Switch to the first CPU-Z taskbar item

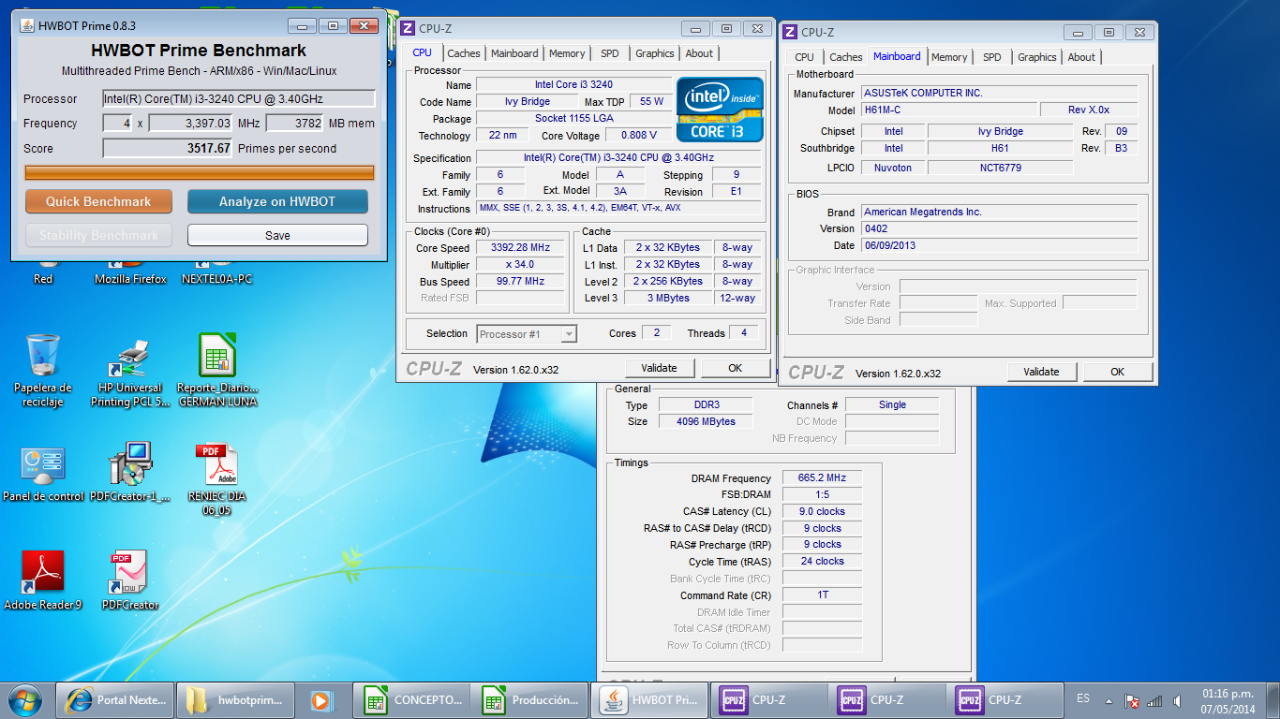[767, 700]
